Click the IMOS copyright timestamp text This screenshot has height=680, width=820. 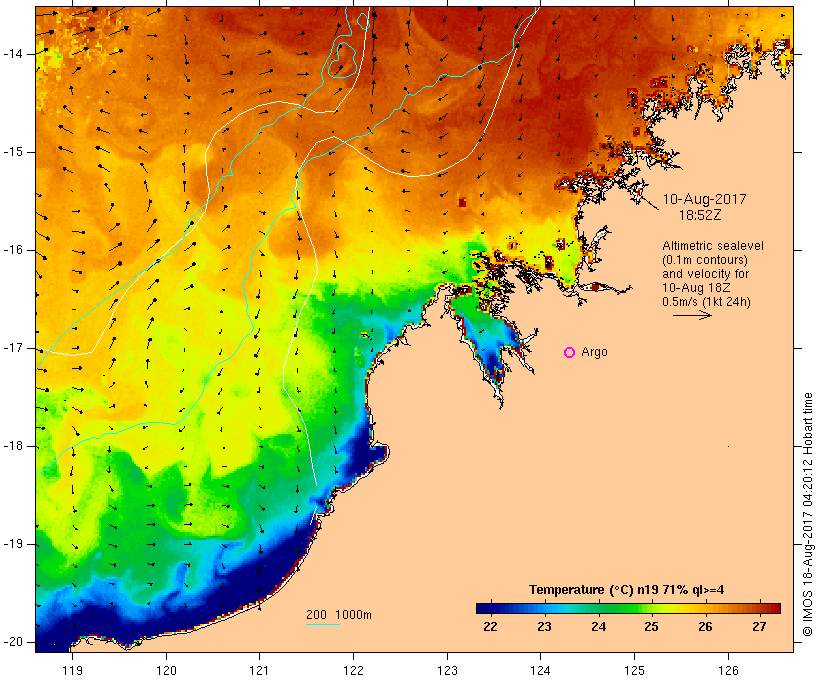807,515
